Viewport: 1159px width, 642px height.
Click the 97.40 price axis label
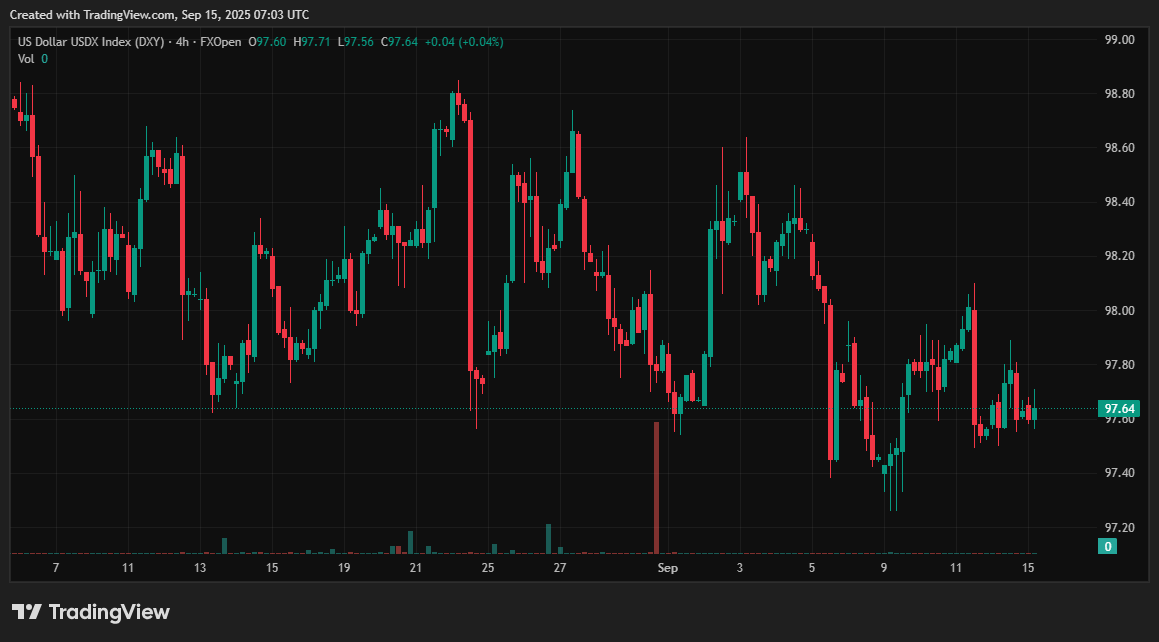coord(1119,473)
